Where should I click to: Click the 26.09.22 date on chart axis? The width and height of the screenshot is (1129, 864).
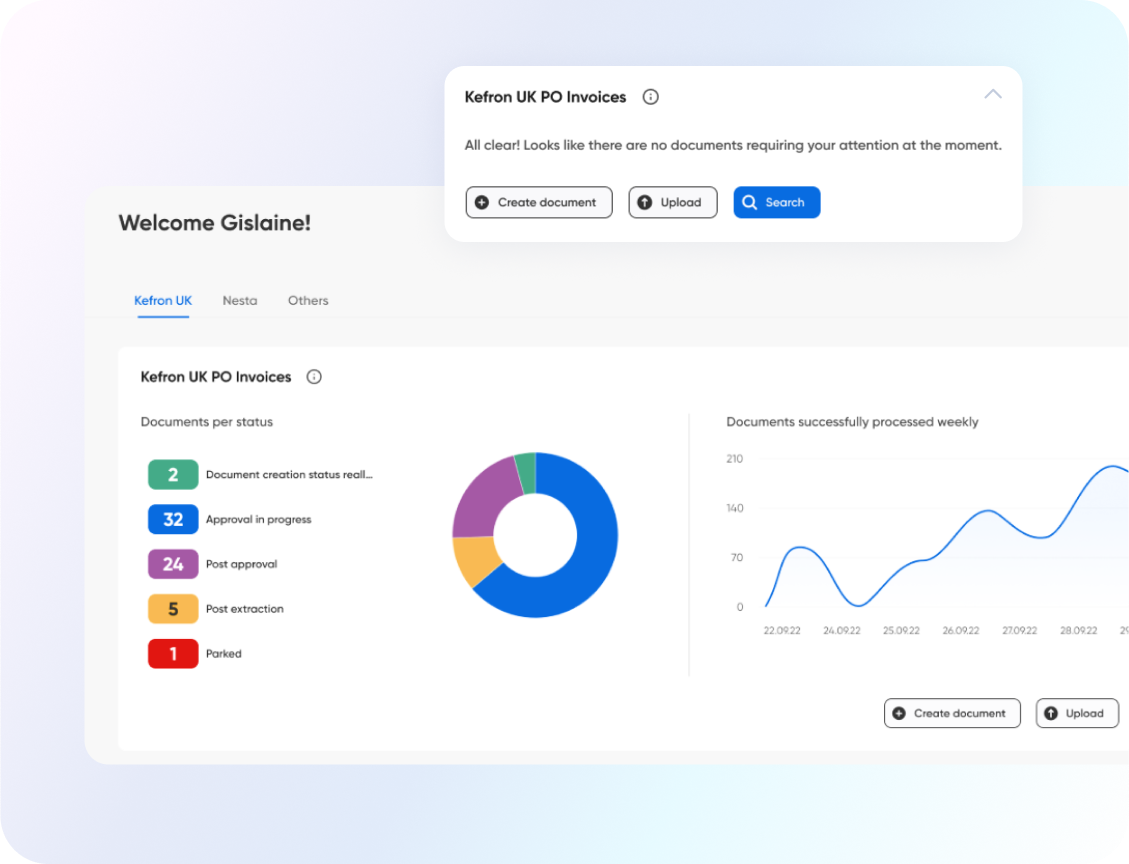click(x=961, y=631)
